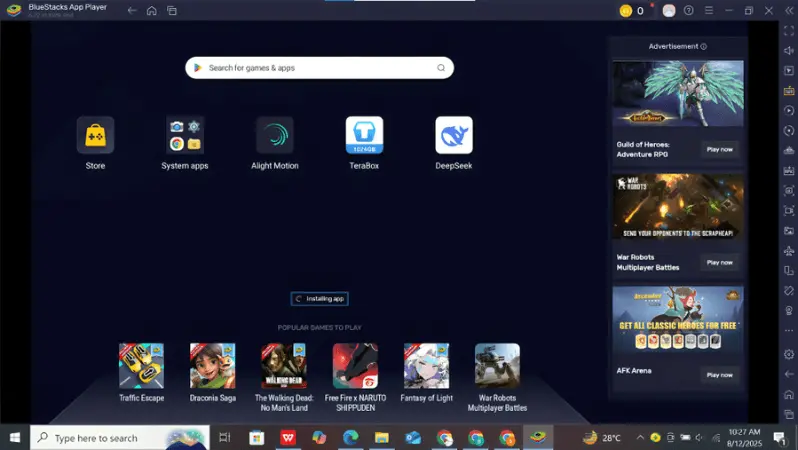The height and width of the screenshot is (450, 798).
Task: Toggle fullscreen mode in side toolbar
Action: (789, 31)
